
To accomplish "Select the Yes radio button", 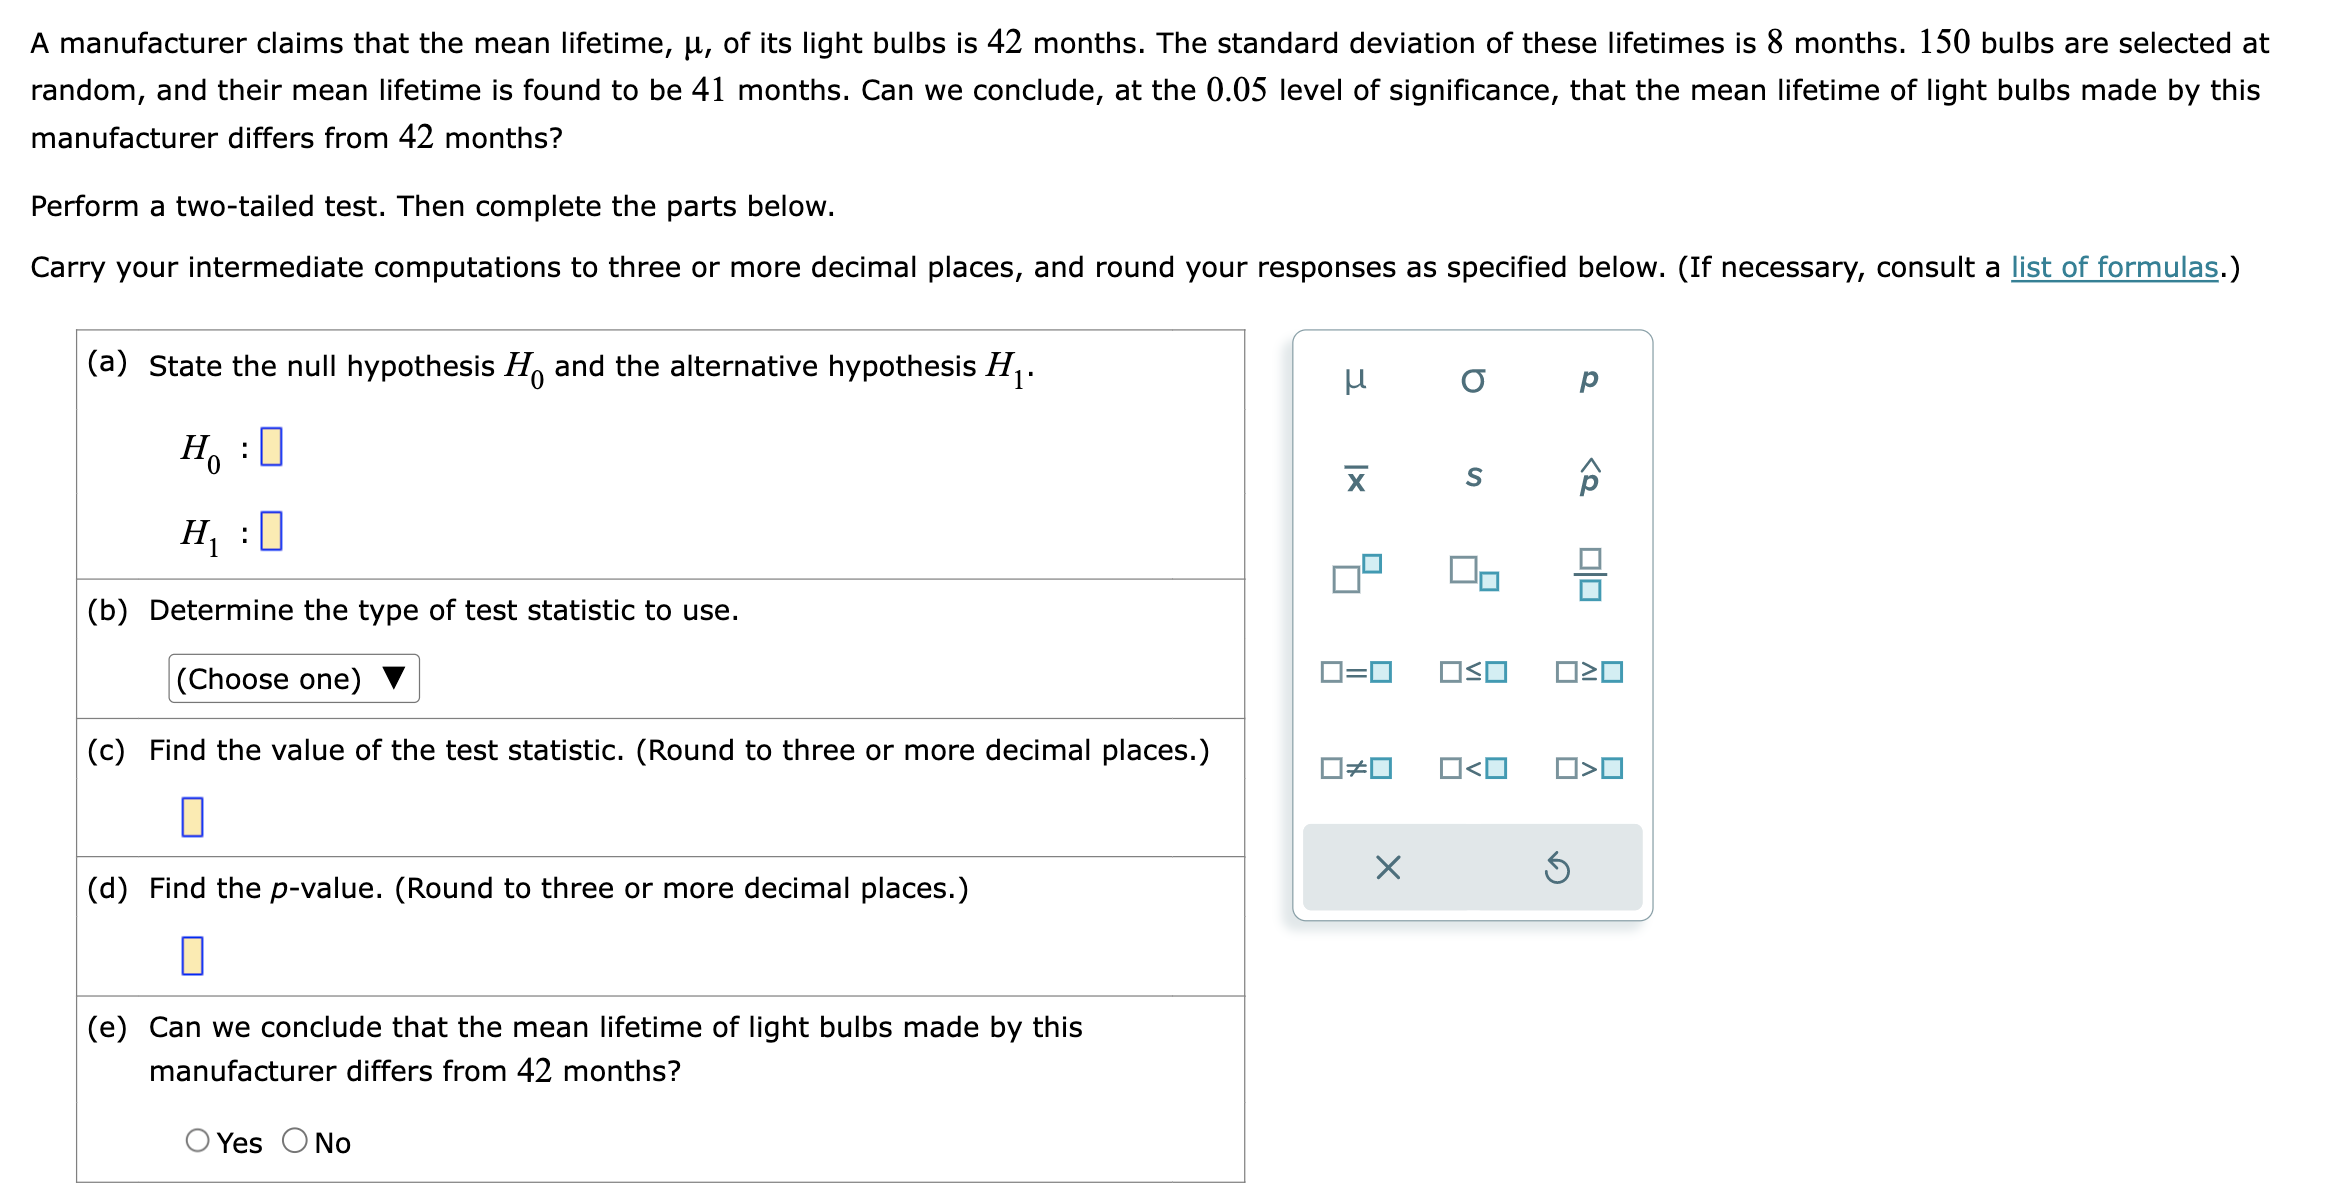I will point(197,1140).
